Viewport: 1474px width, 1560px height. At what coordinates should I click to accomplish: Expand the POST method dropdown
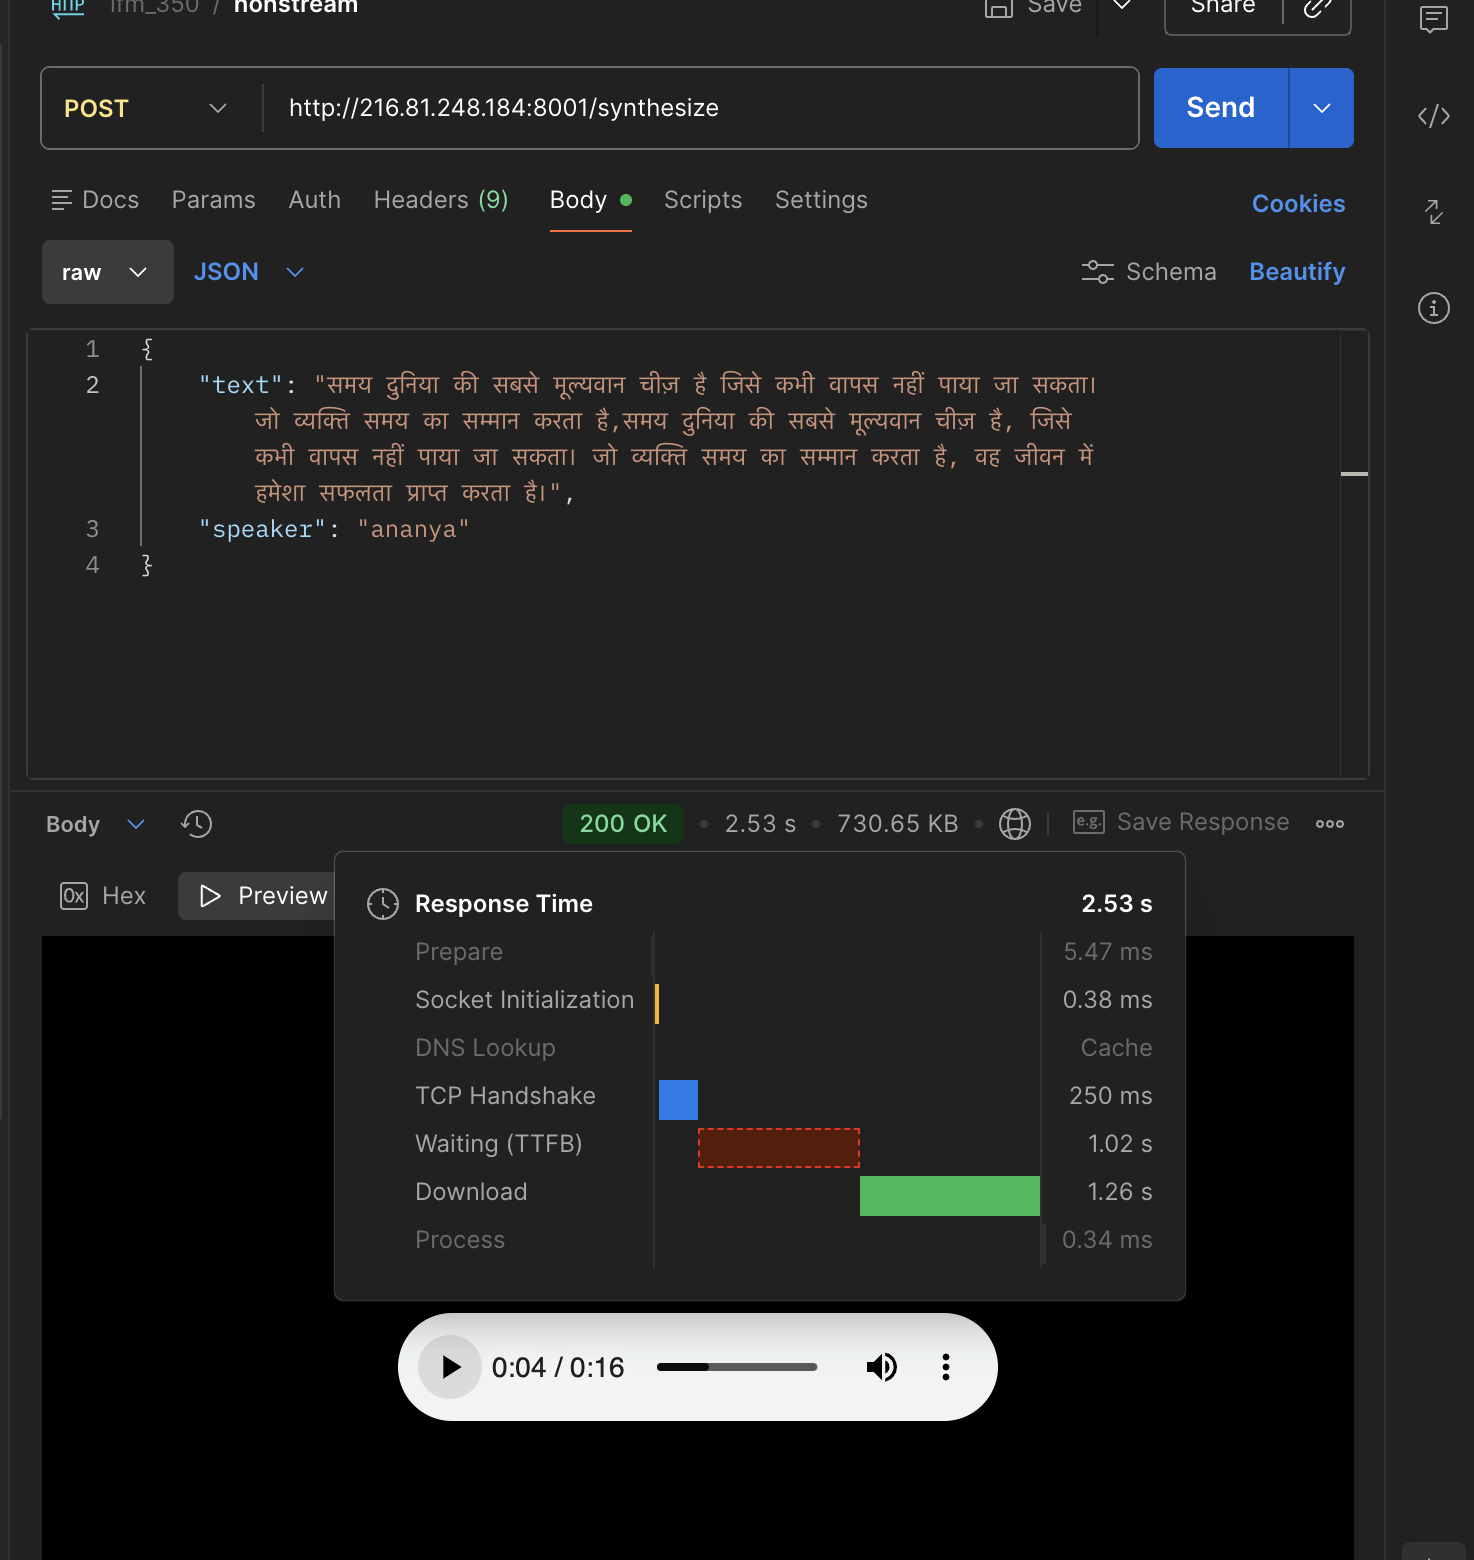pyautogui.click(x=146, y=108)
